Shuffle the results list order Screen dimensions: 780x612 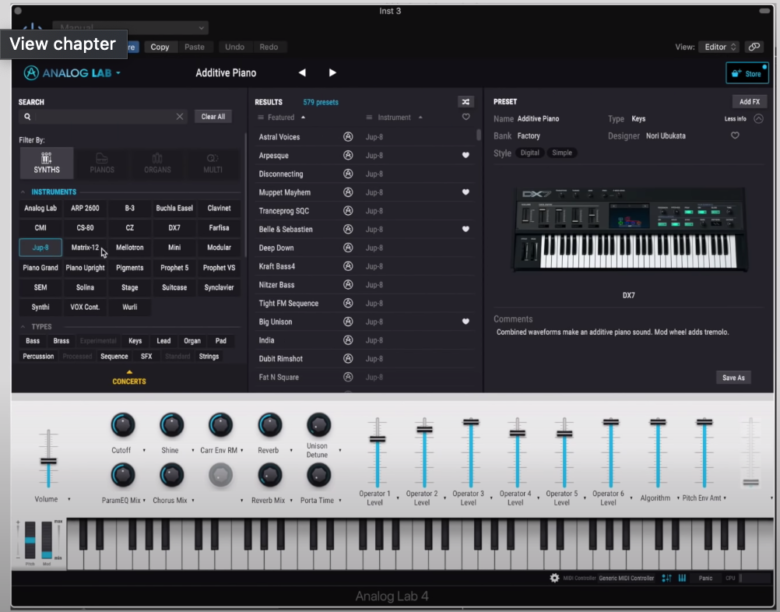[466, 102]
